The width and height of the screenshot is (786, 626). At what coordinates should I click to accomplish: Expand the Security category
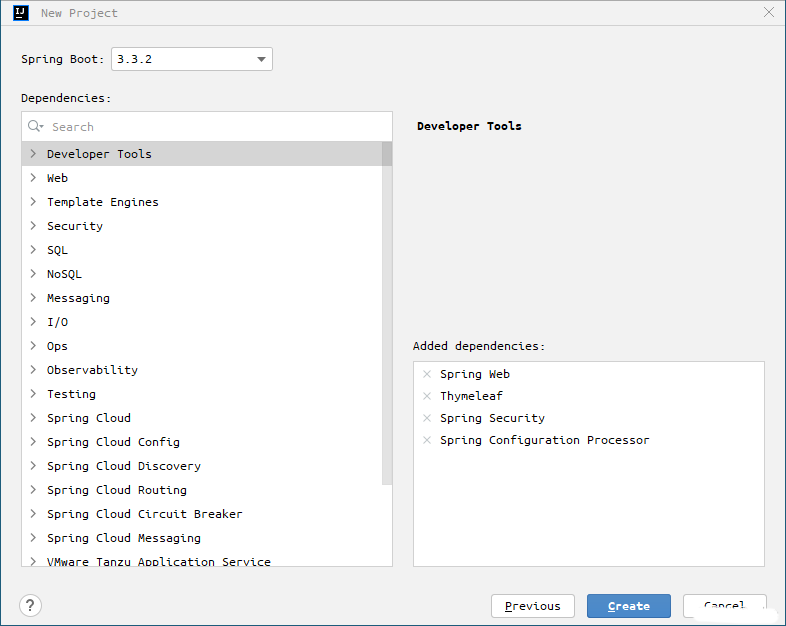coord(33,226)
